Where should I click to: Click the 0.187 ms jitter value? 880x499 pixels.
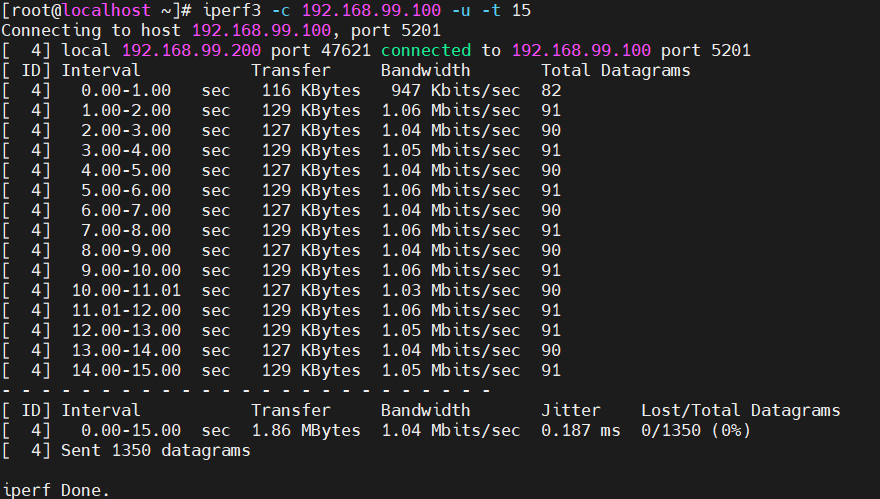coord(580,430)
